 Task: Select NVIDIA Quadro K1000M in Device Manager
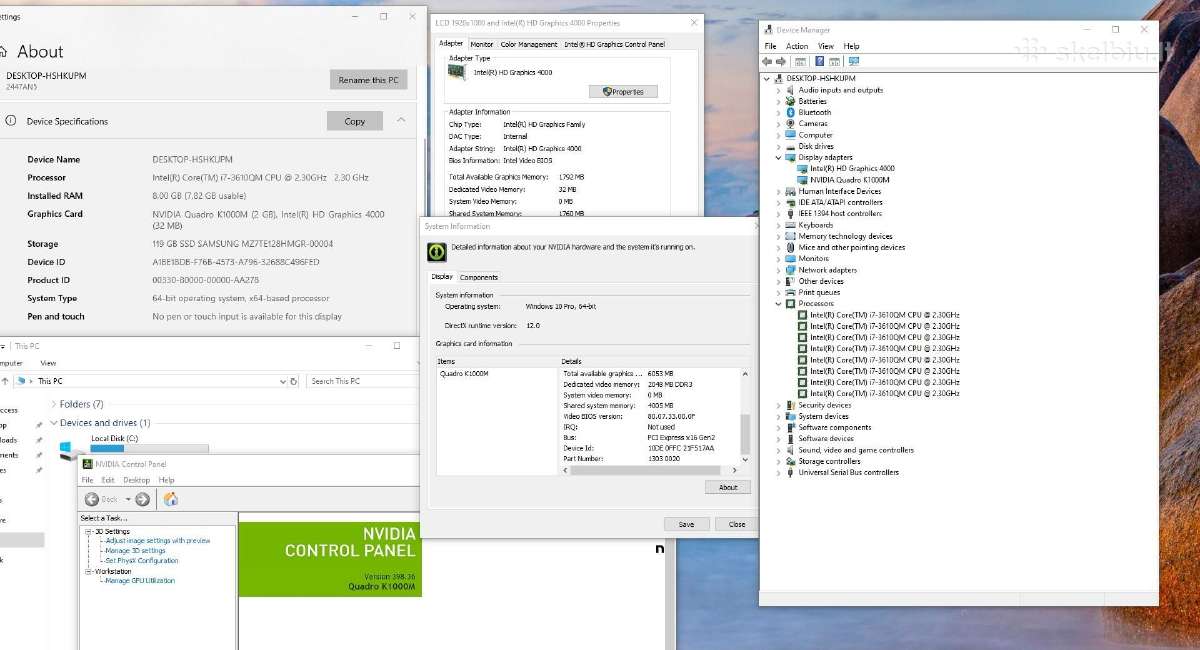coord(850,180)
